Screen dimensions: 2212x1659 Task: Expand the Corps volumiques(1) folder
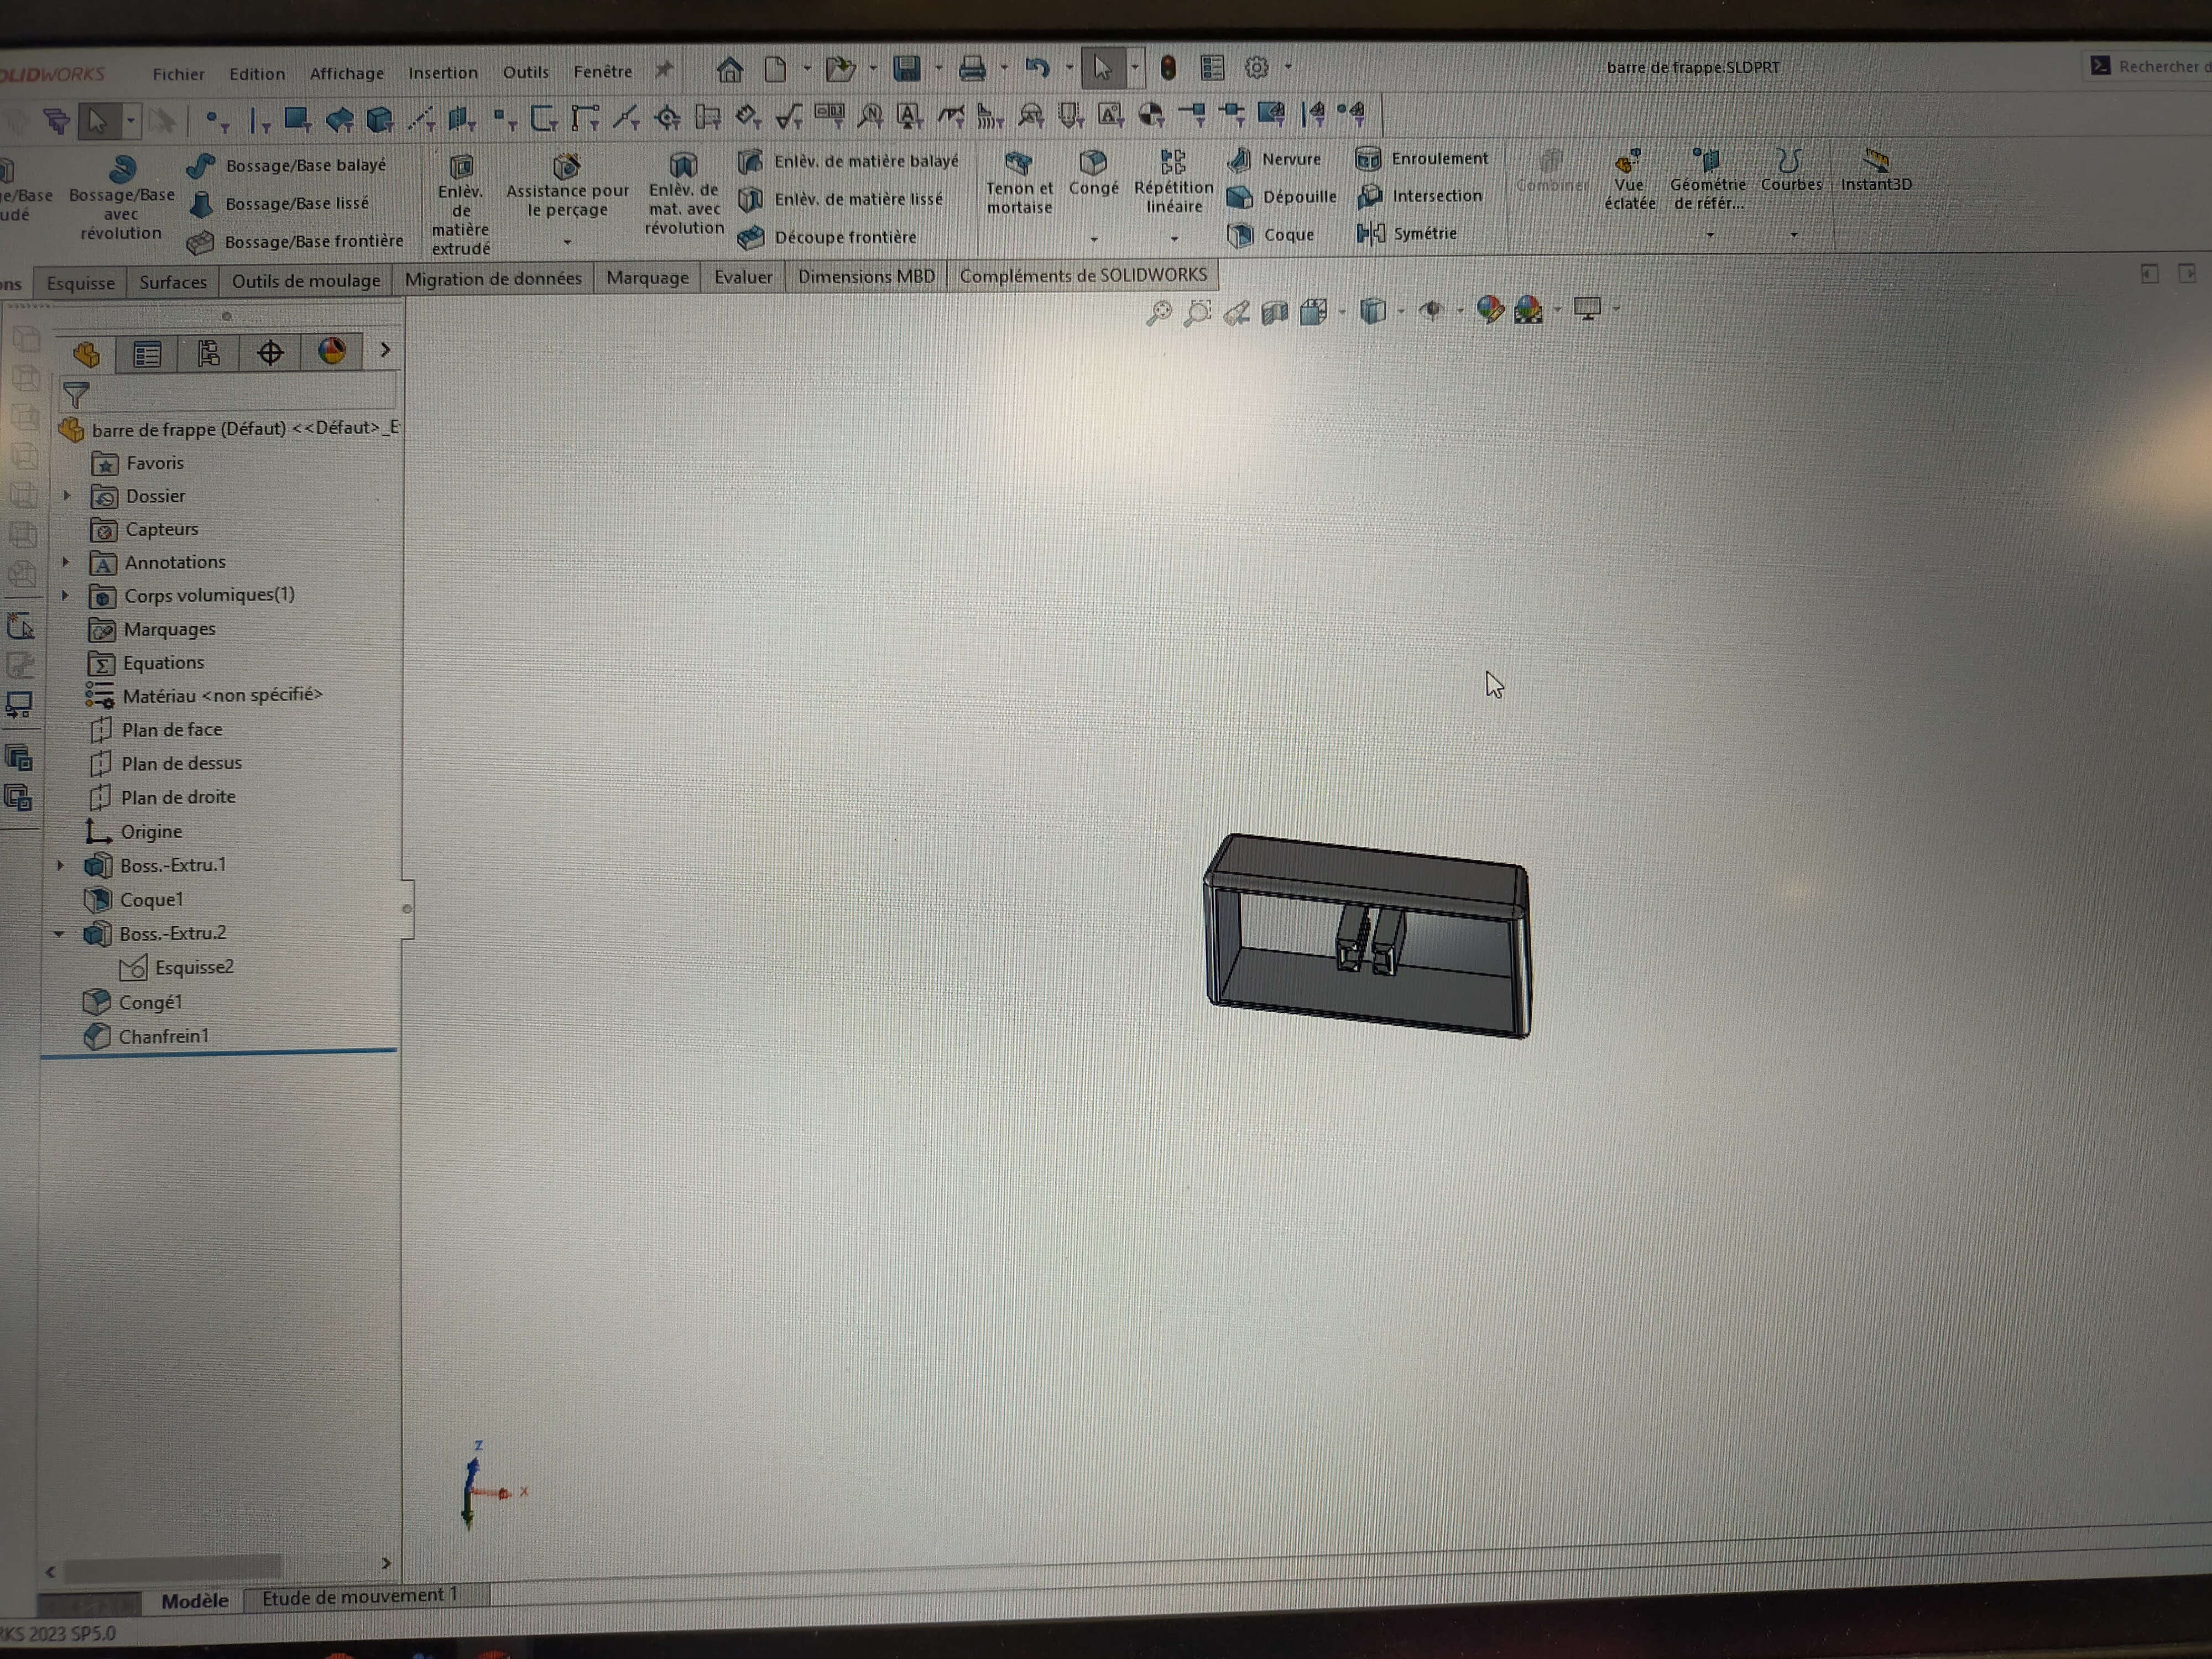(x=66, y=596)
